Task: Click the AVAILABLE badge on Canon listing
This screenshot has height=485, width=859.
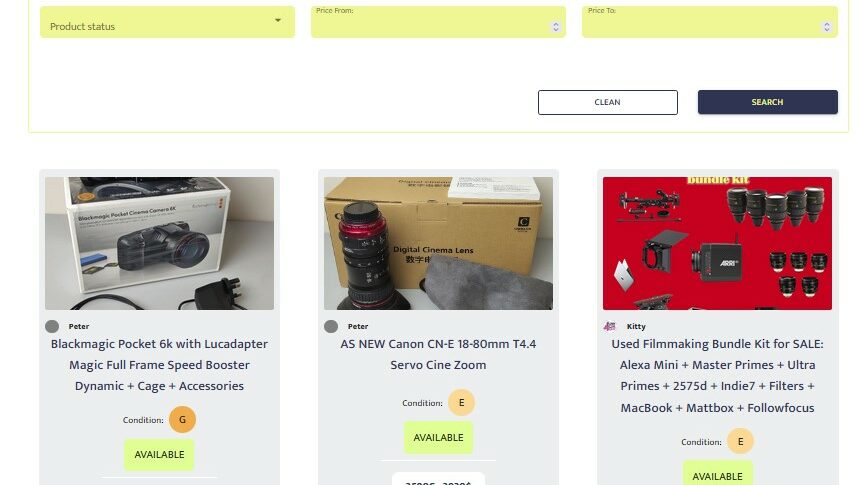Action: coord(438,438)
